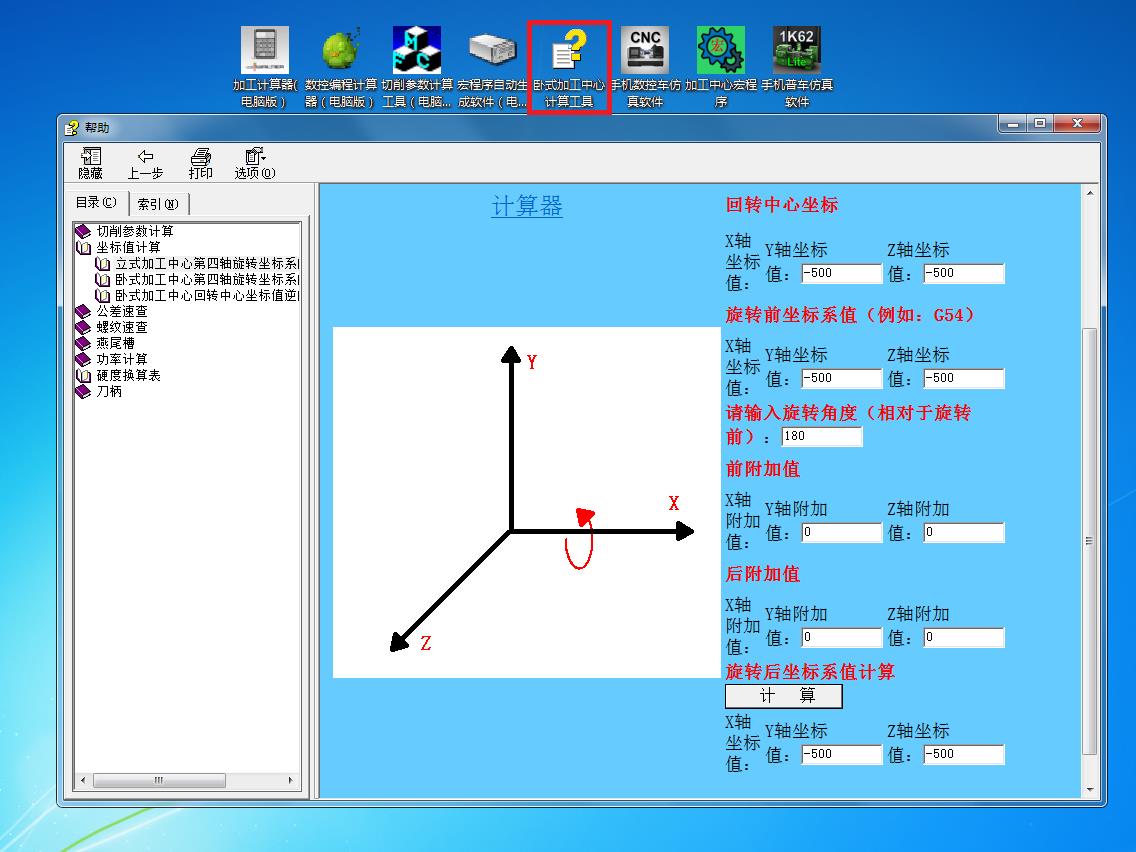Click the tree pane left scroll arrow
The width and height of the screenshot is (1136, 852).
point(83,780)
